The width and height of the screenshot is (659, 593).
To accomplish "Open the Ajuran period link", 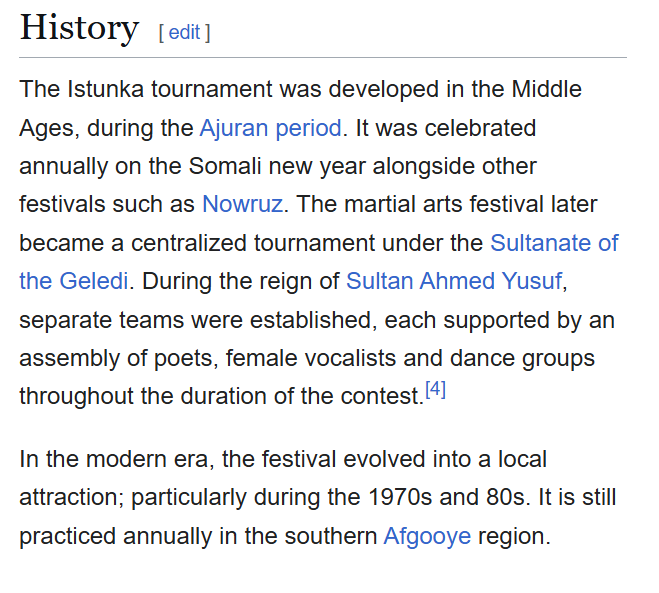I will (270, 128).
